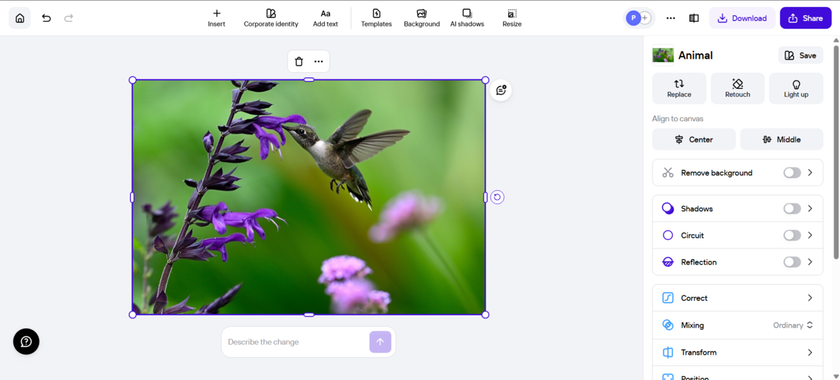Viewport: 840px width, 380px height.
Task: Expand the Reflection settings chevron
Action: [x=810, y=262]
